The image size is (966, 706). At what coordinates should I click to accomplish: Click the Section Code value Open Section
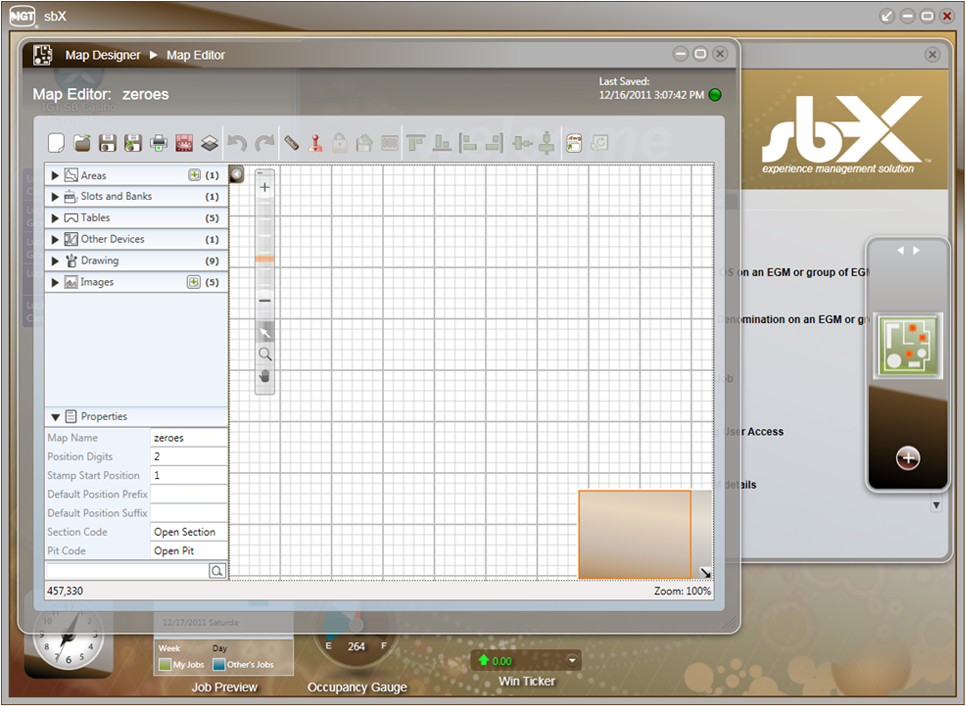189,532
